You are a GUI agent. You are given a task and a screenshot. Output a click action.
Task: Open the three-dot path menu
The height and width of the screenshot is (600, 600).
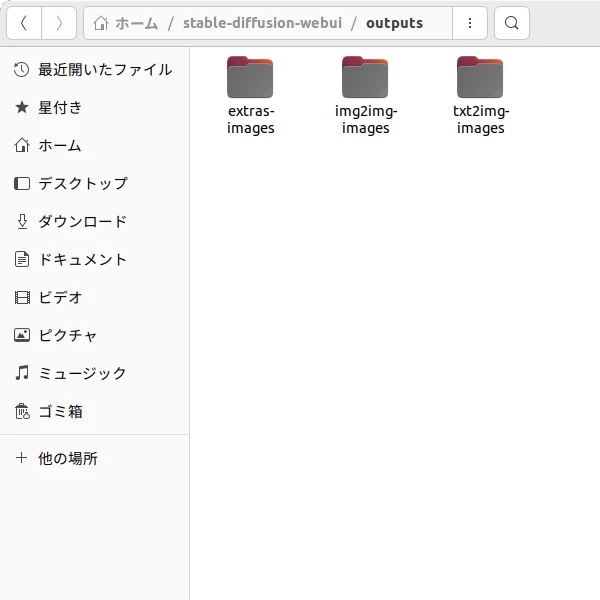[470, 23]
